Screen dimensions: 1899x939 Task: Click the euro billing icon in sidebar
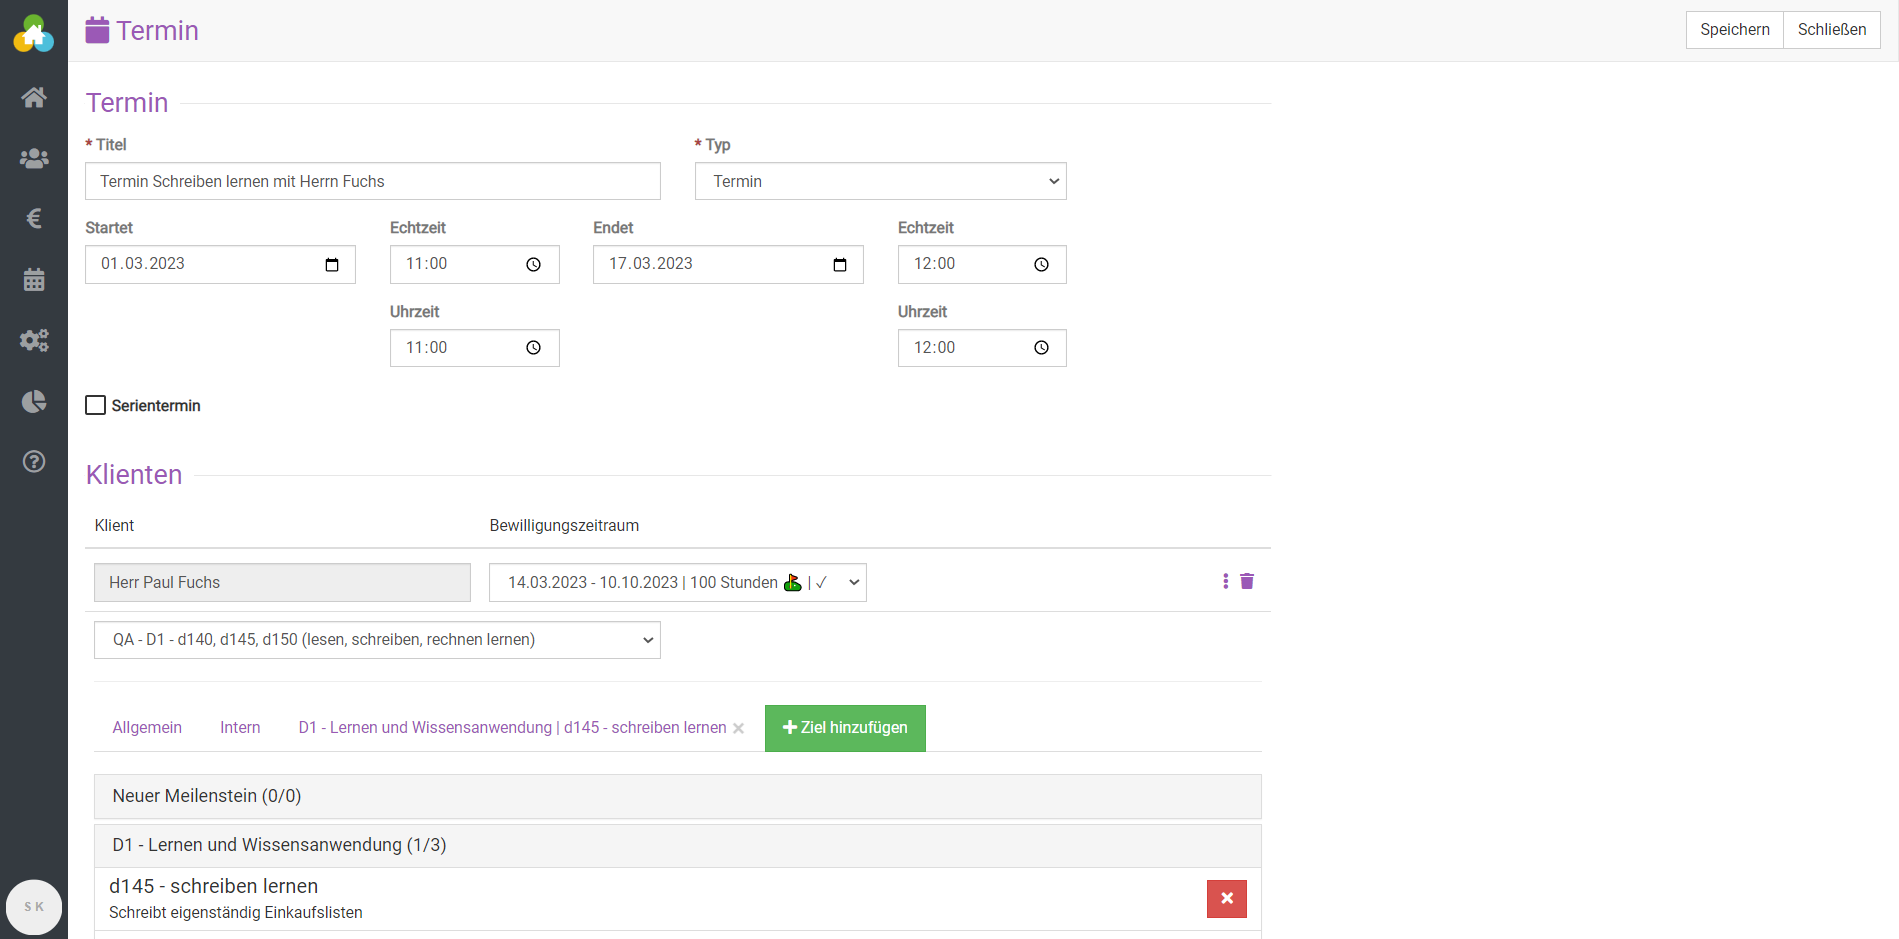pyautogui.click(x=34, y=218)
